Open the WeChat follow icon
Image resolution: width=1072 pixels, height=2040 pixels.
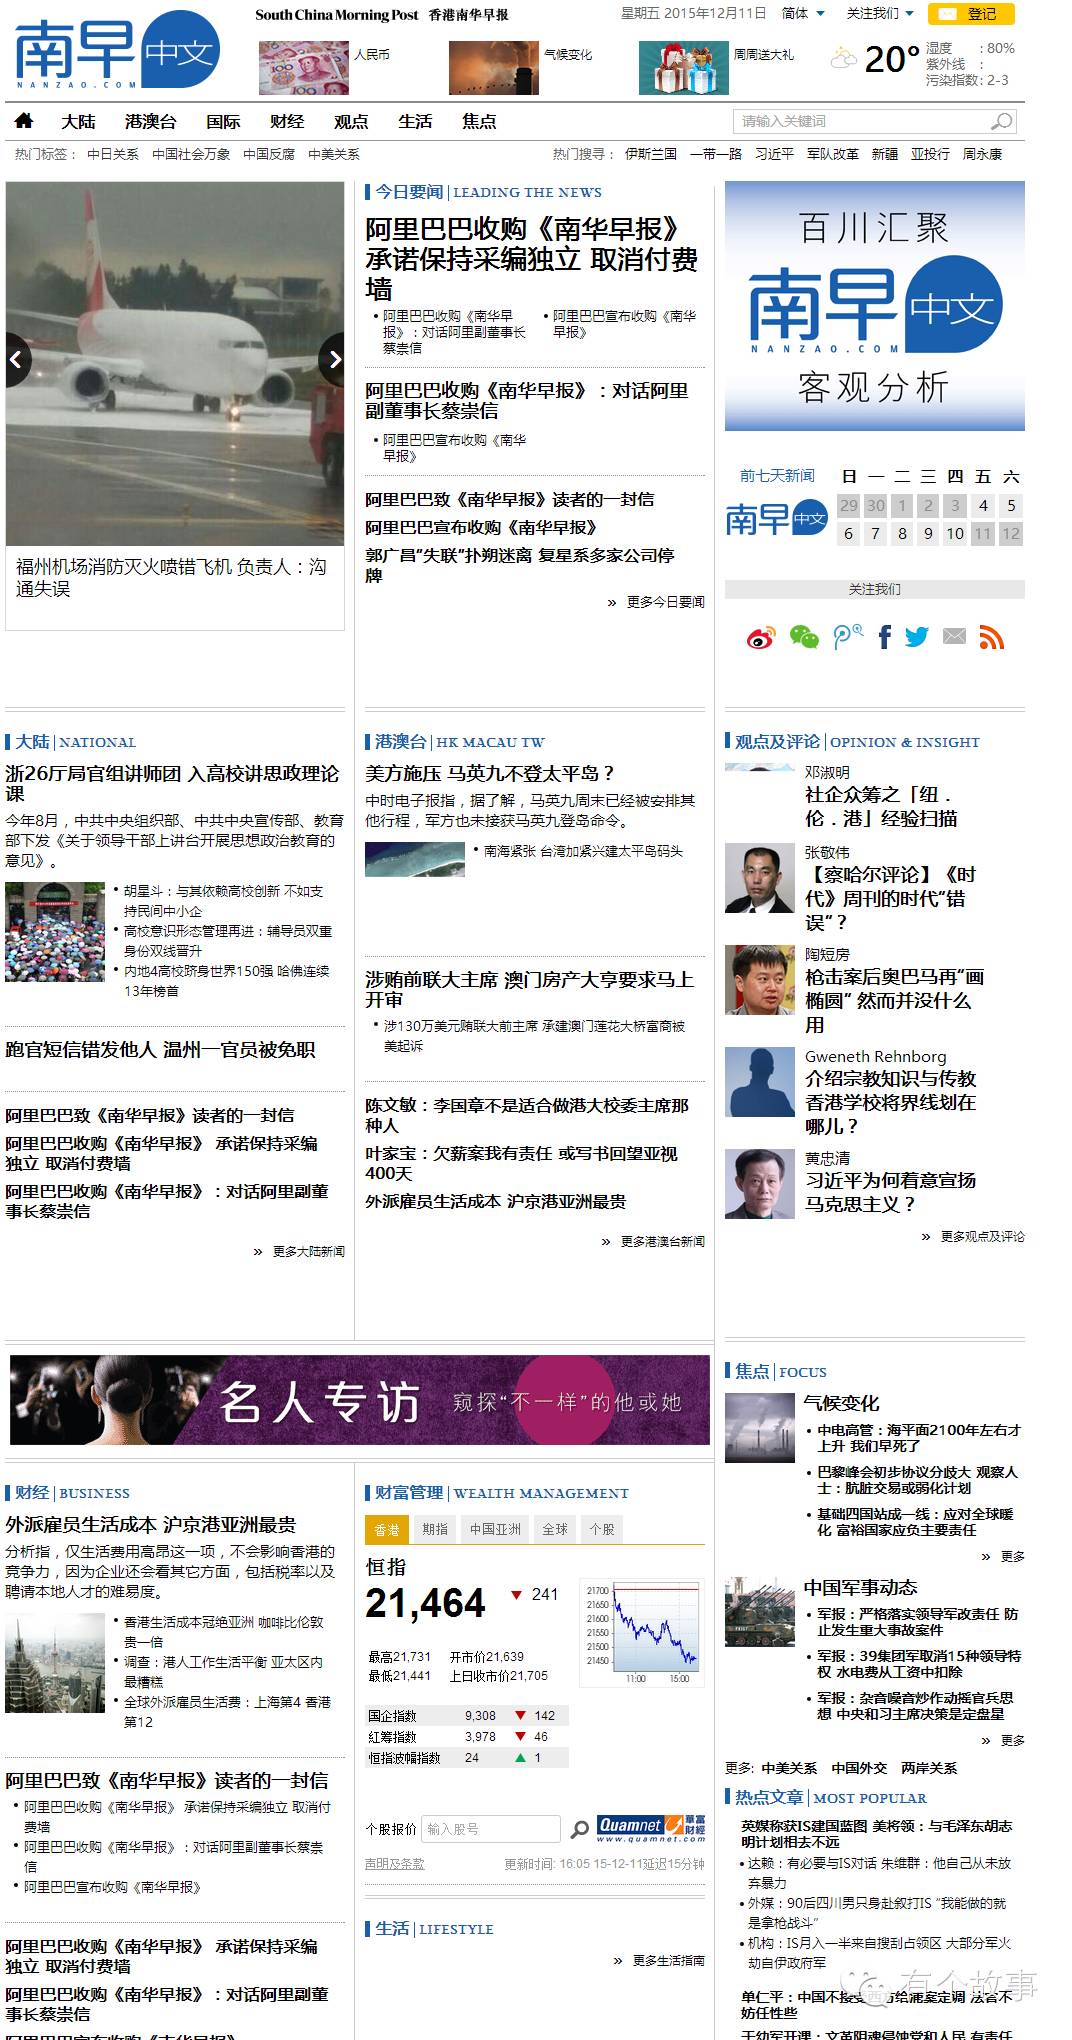tap(804, 637)
